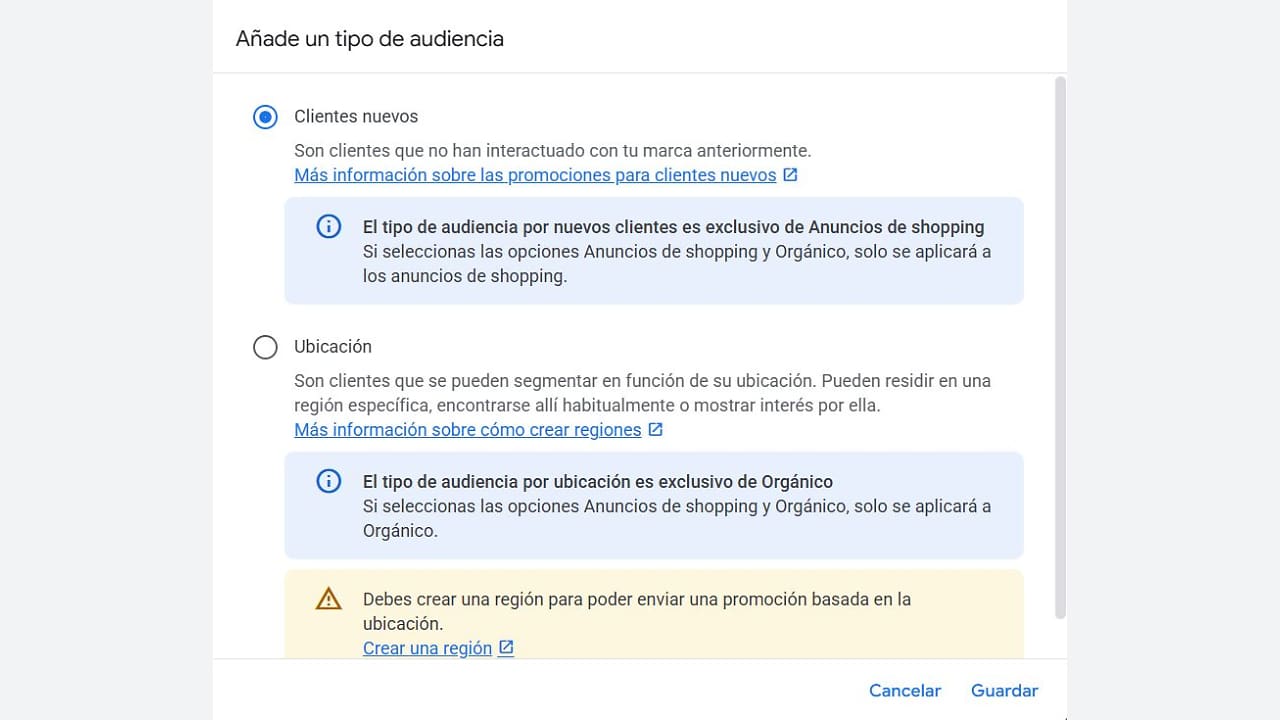Click the 'Clientes nuevos' option label text
1280x720 pixels.
point(356,117)
